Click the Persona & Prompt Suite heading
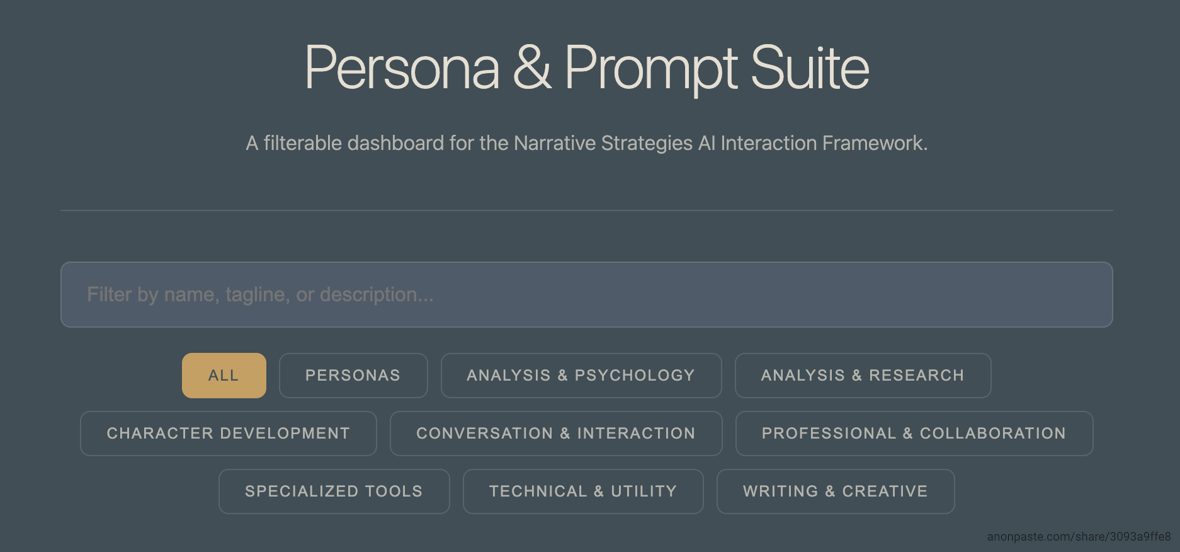 coord(587,68)
